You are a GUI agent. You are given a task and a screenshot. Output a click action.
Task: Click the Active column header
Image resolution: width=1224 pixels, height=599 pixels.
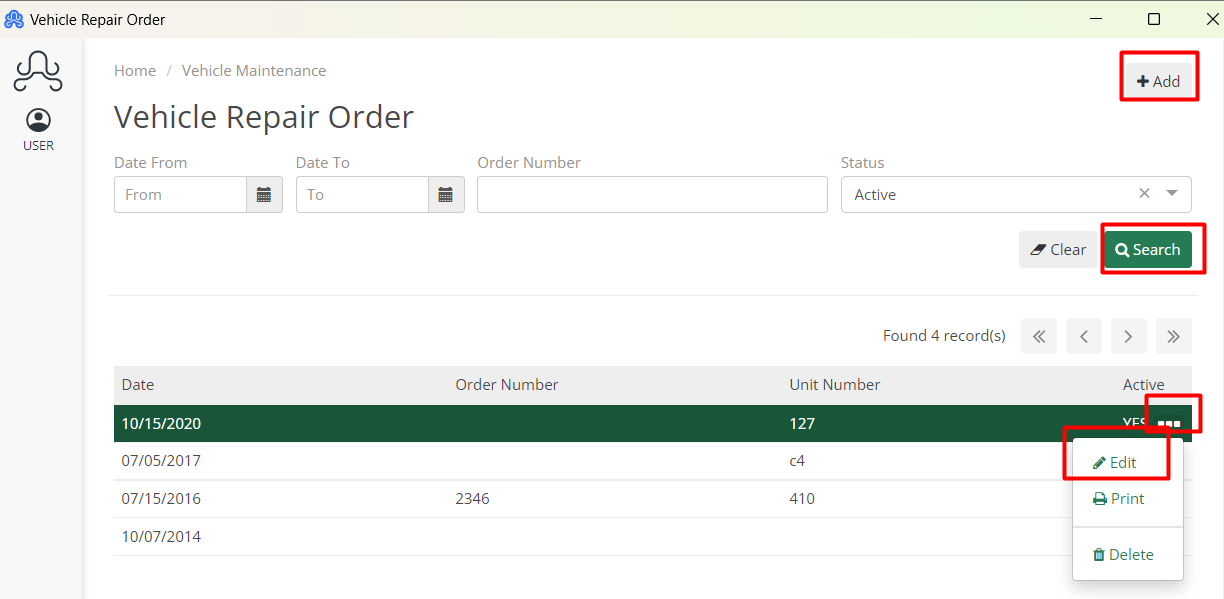(1144, 385)
